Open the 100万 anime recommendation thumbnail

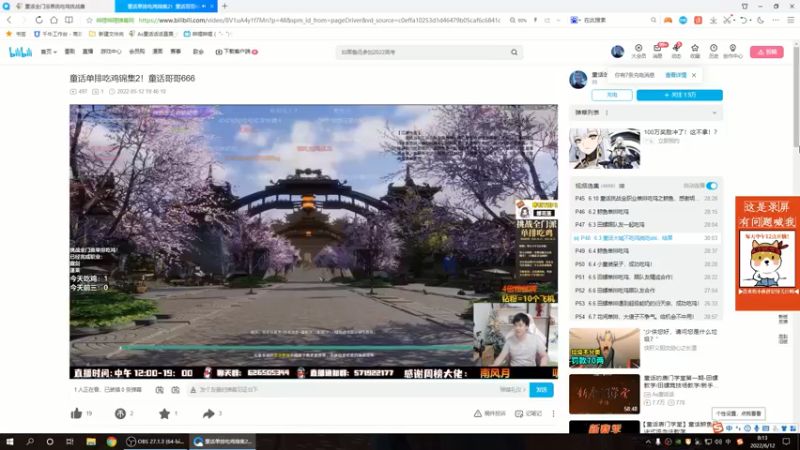point(604,148)
